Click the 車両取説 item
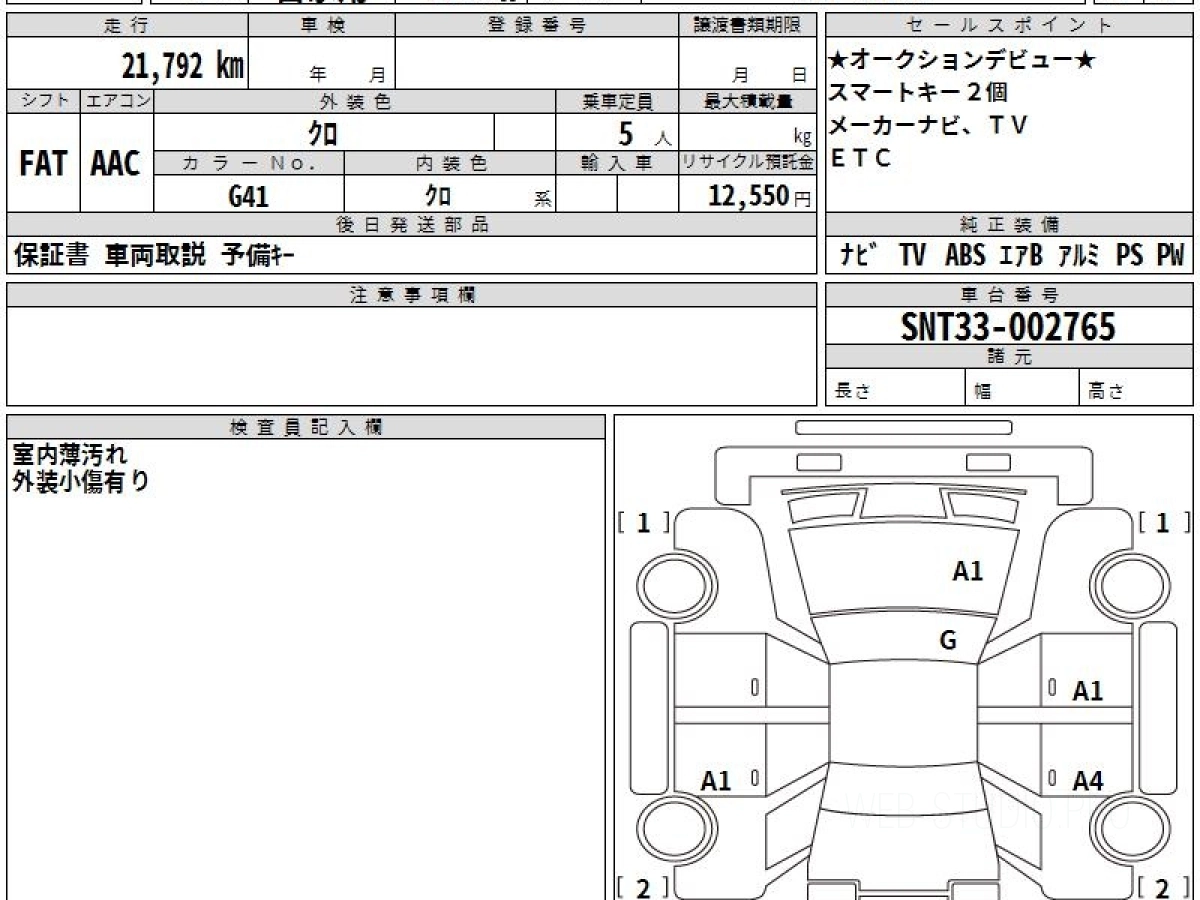This screenshot has height=900, width=1200. click(155, 256)
